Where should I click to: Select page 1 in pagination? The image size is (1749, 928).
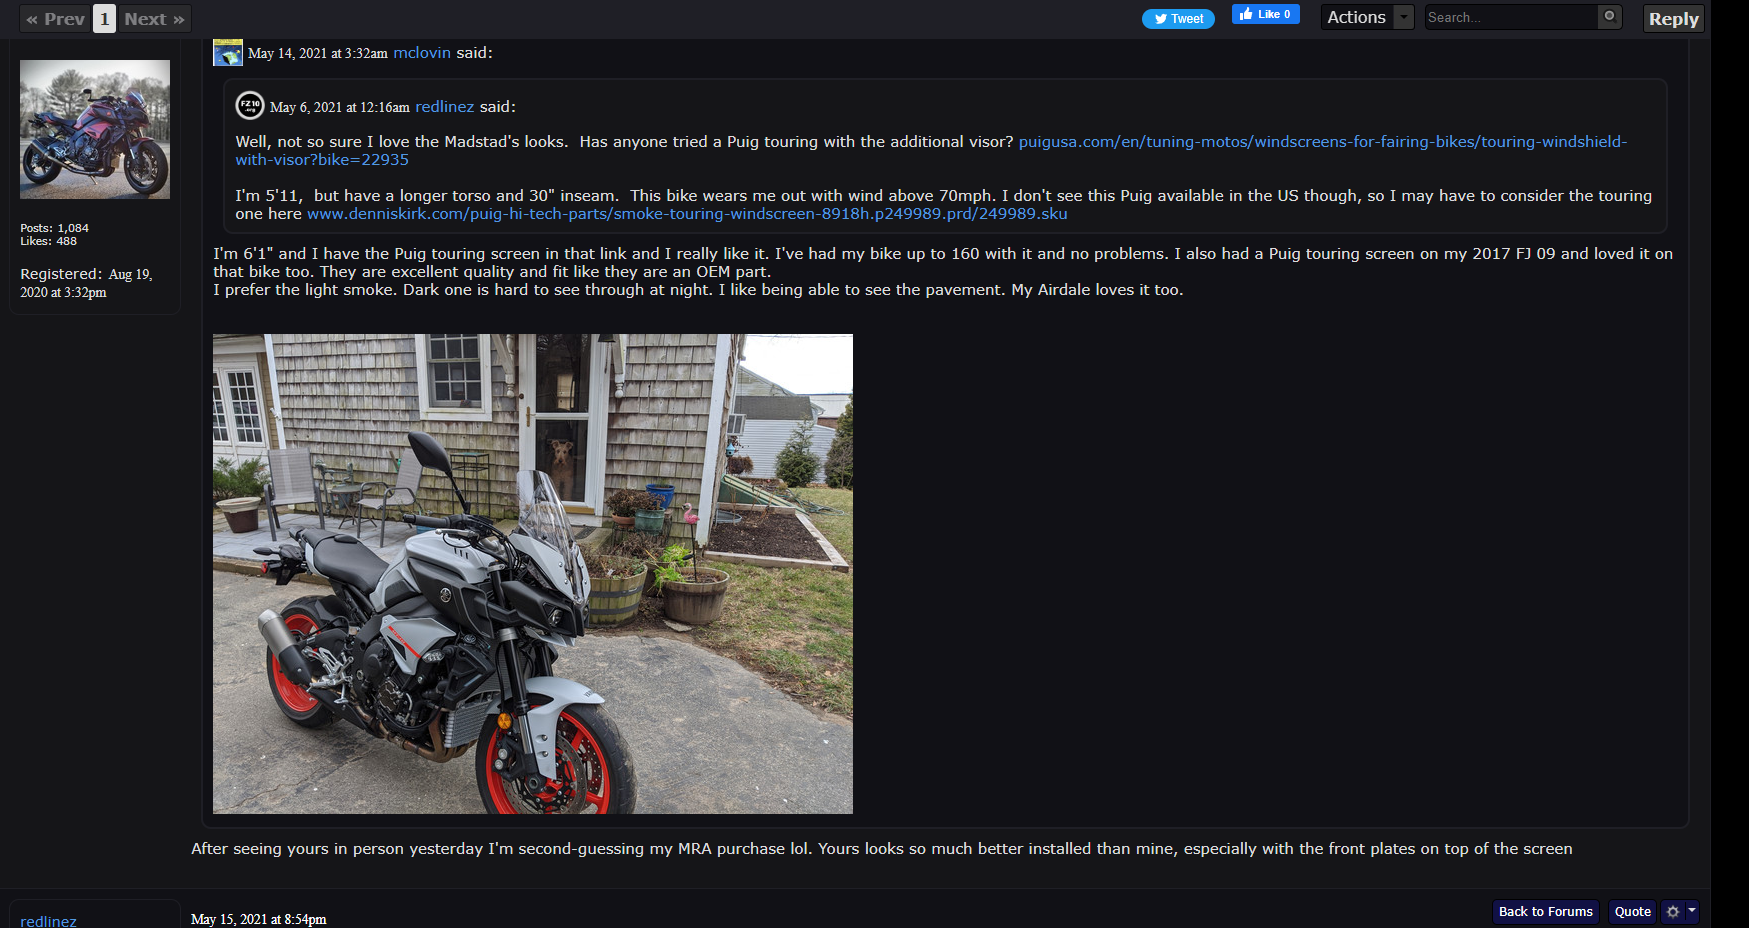click(x=105, y=19)
